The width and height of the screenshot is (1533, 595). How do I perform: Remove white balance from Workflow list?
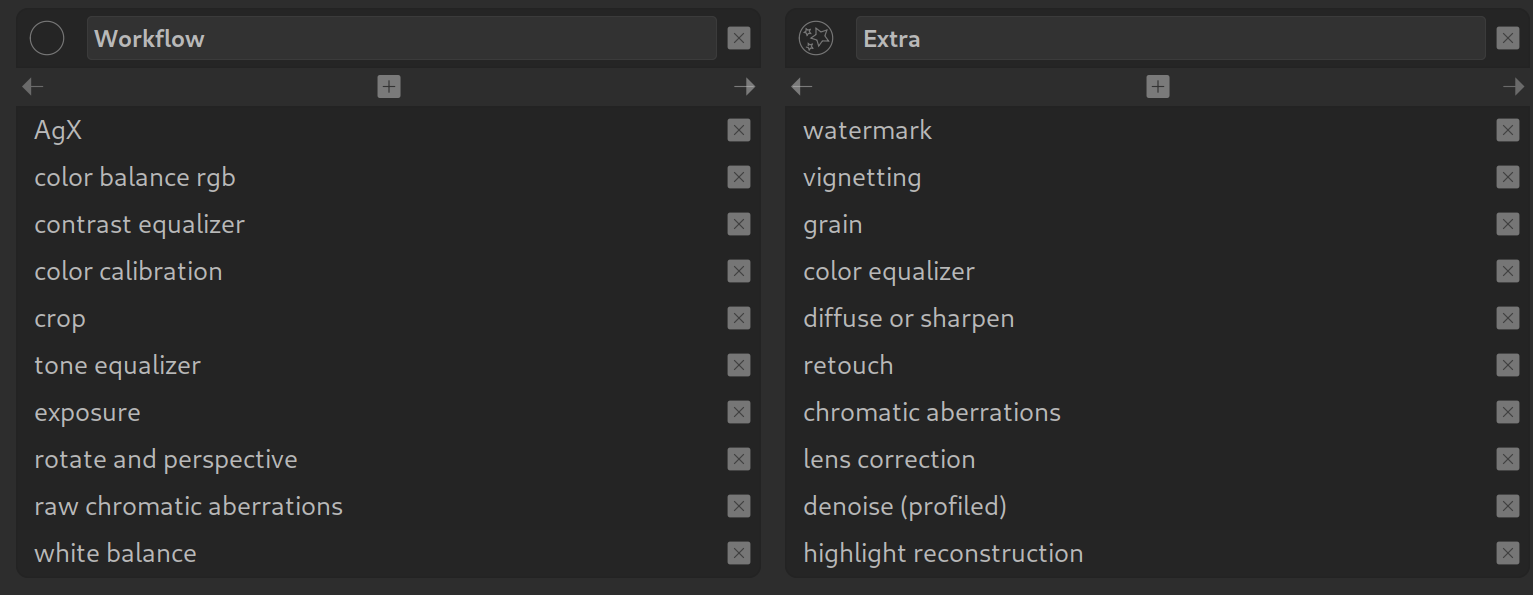pyautogui.click(x=739, y=553)
